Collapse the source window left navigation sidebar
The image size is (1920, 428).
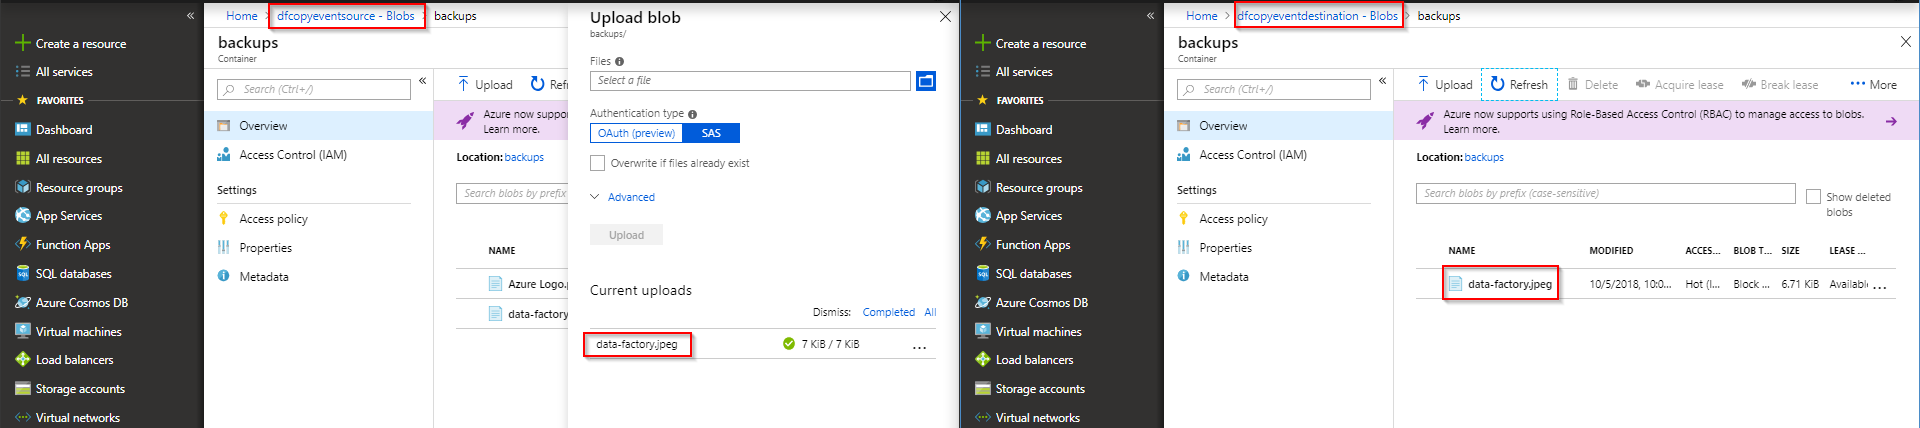tap(190, 16)
